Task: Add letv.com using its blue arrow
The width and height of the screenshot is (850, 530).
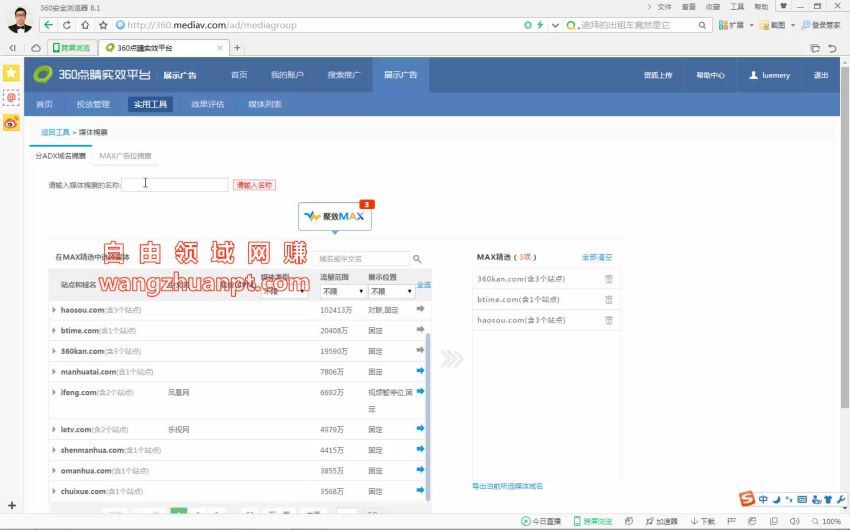Action: tap(420, 428)
